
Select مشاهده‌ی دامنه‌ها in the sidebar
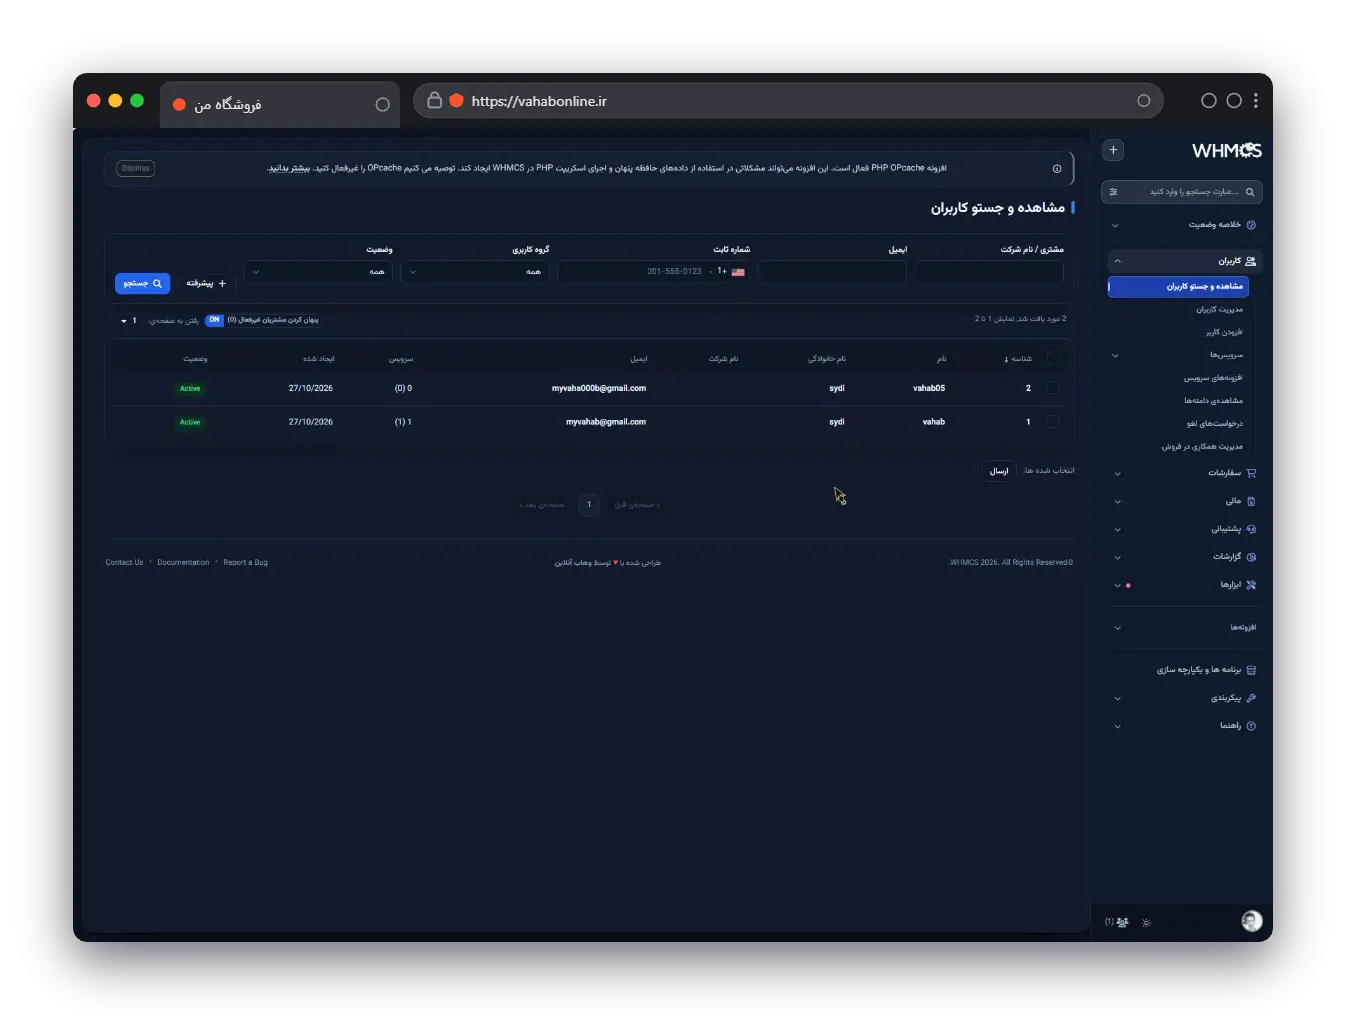pos(1213,401)
